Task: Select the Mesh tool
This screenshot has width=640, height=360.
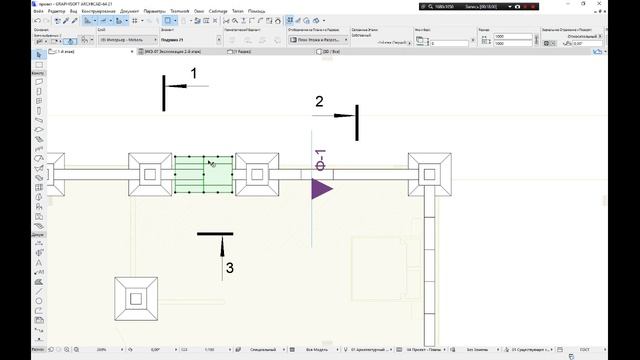Action: 39,226
